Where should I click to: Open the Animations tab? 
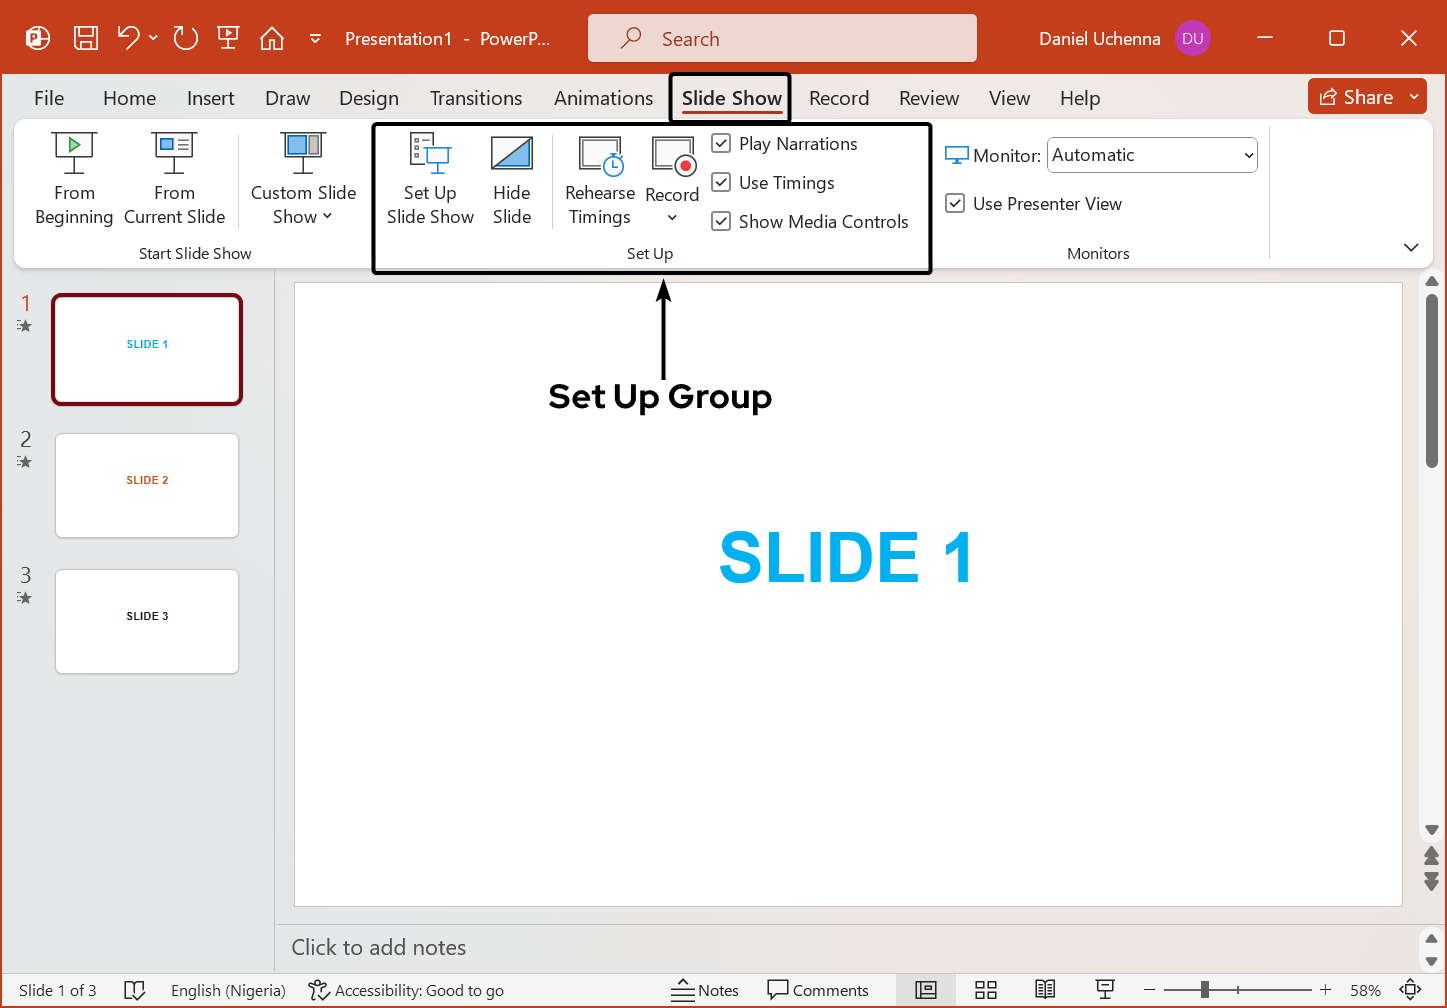click(x=603, y=98)
